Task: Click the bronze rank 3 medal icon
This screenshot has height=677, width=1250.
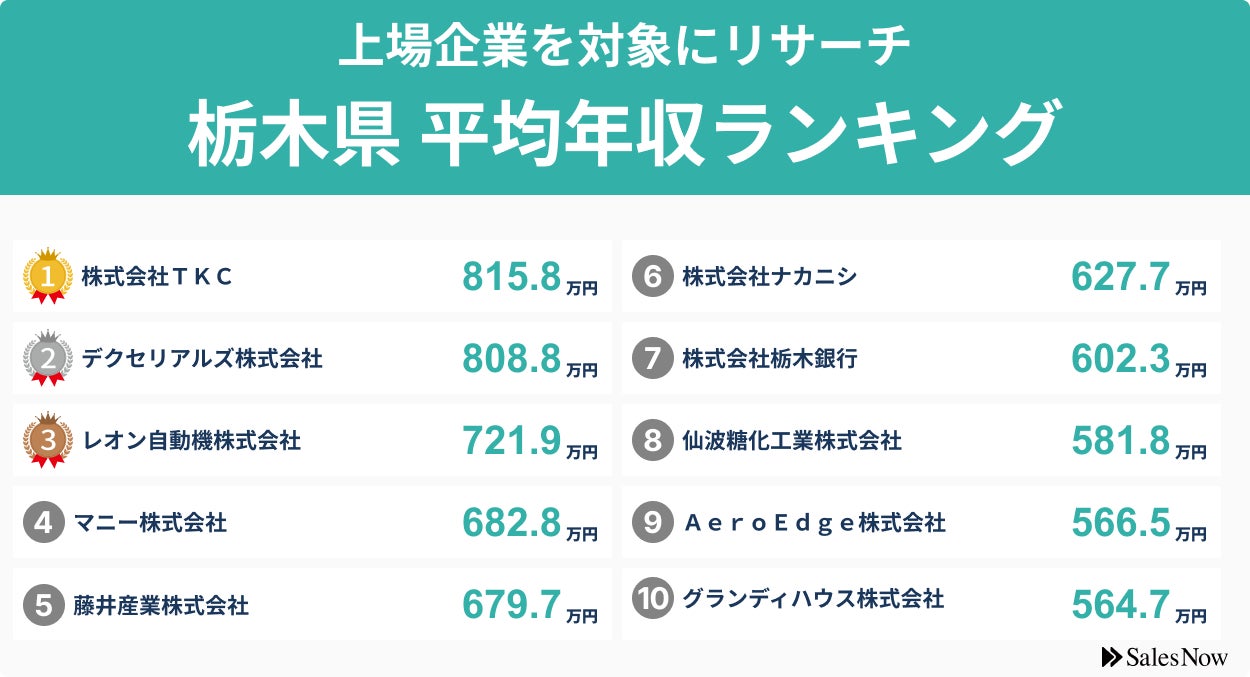Action: (47, 439)
